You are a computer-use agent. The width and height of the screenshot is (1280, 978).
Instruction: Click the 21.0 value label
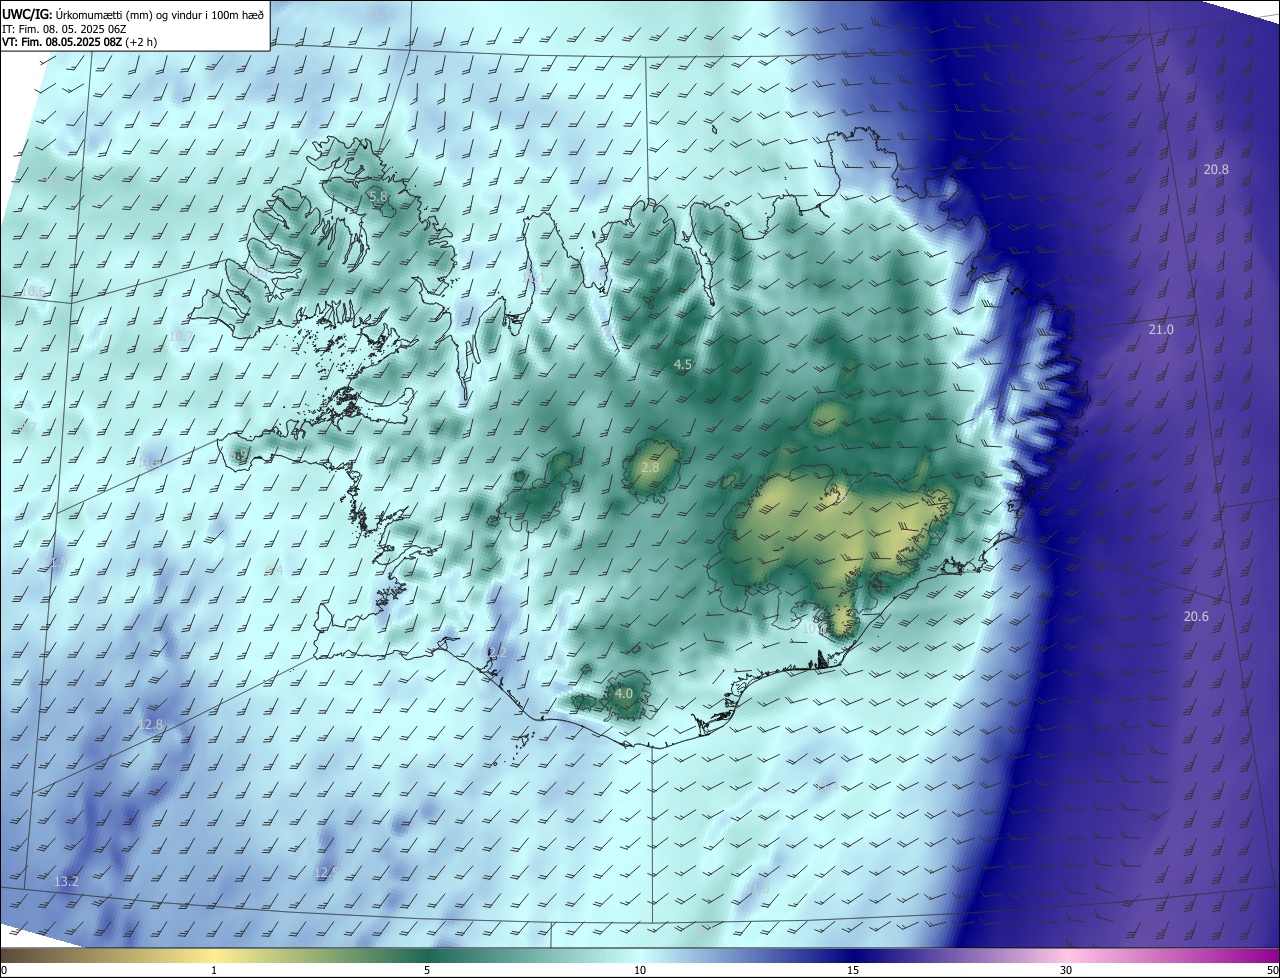[1161, 329]
